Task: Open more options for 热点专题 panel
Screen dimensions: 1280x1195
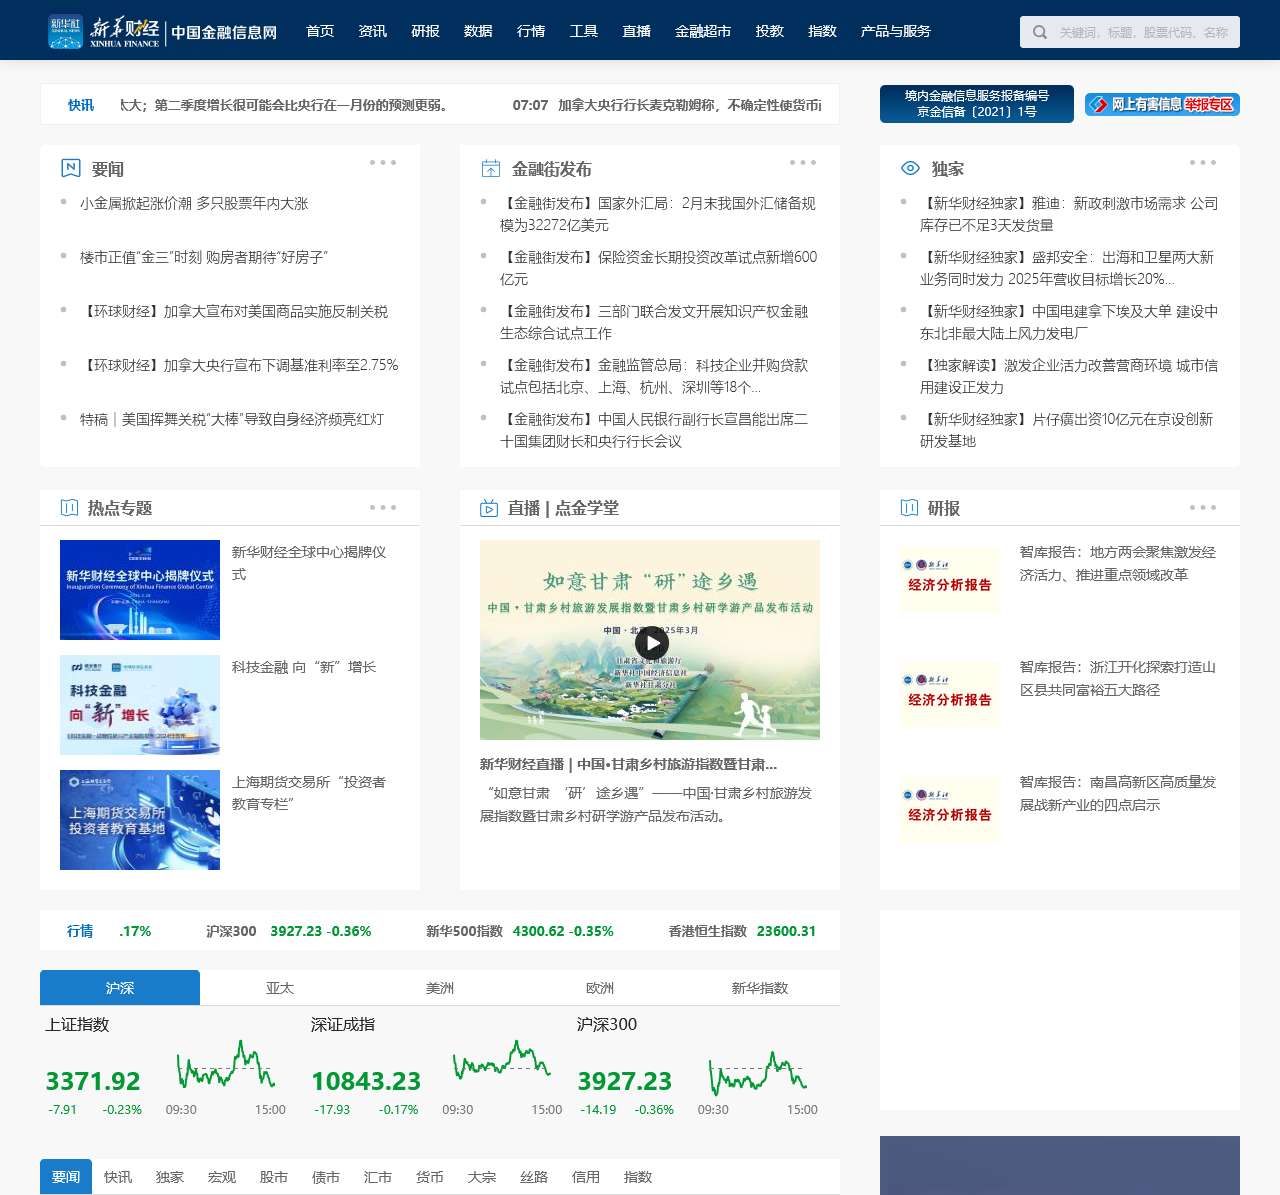Action: [383, 507]
